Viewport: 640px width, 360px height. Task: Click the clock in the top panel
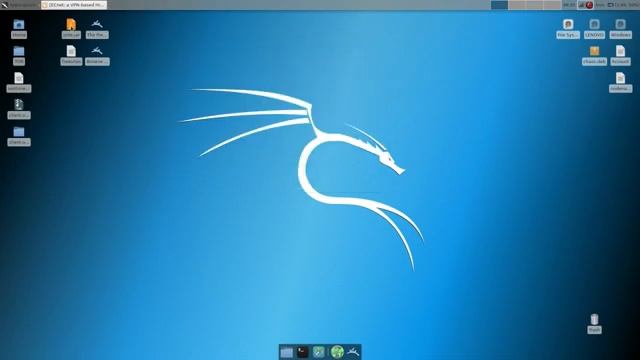coord(569,5)
